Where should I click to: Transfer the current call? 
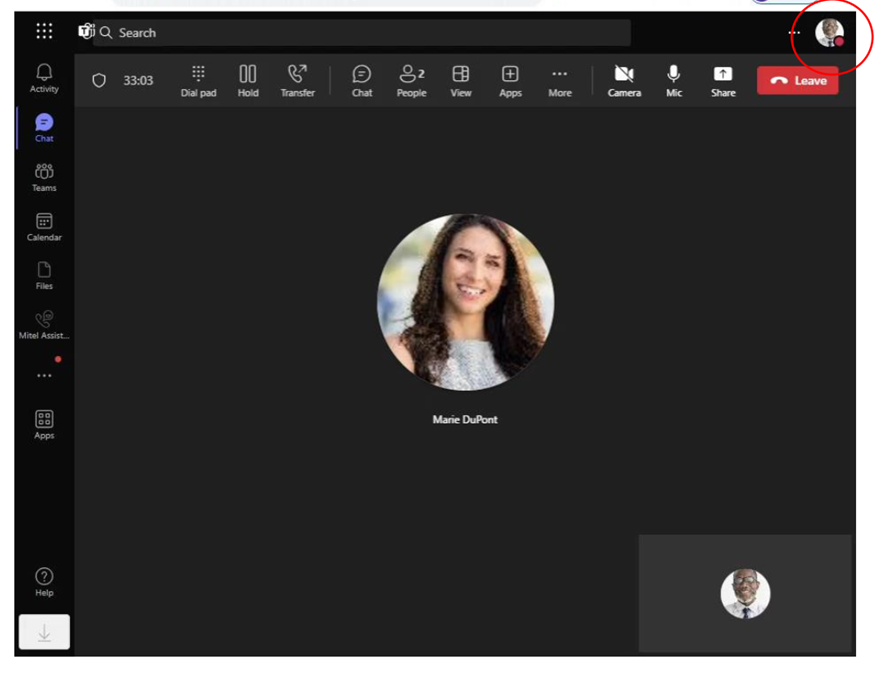(297, 80)
